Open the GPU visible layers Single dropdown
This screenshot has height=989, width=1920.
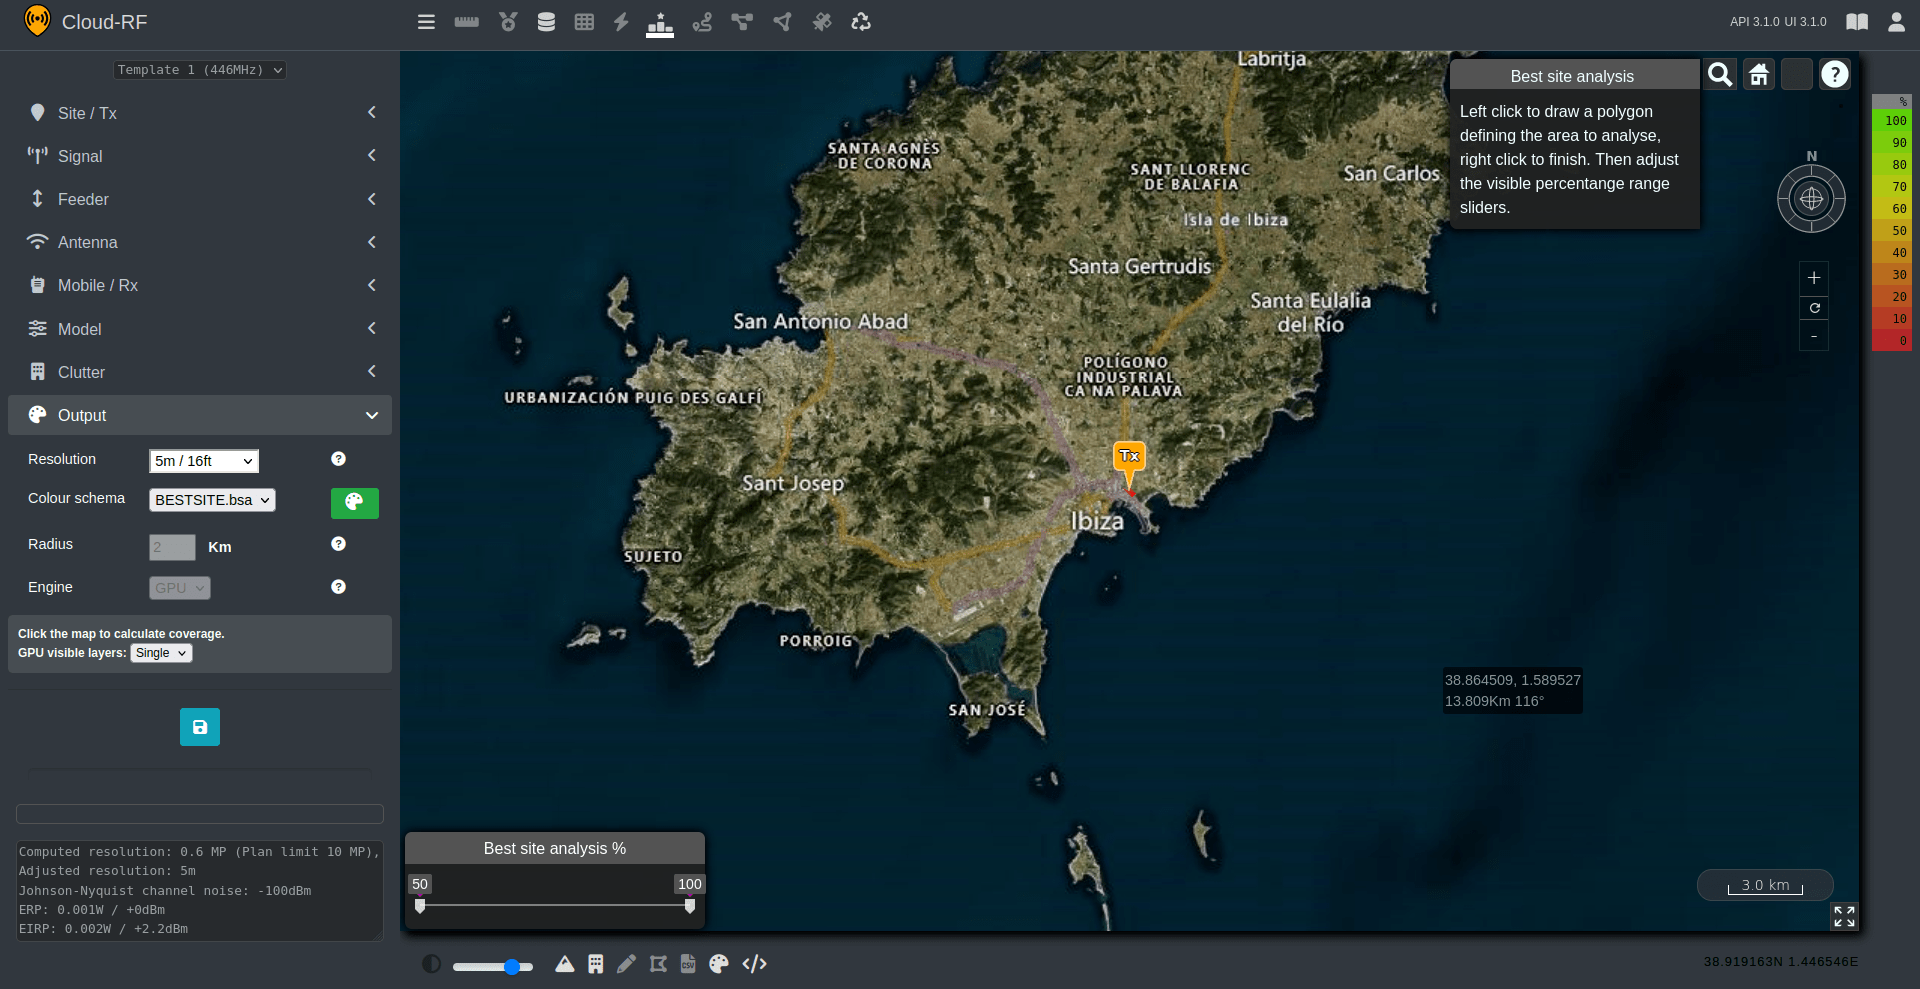(160, 653)
